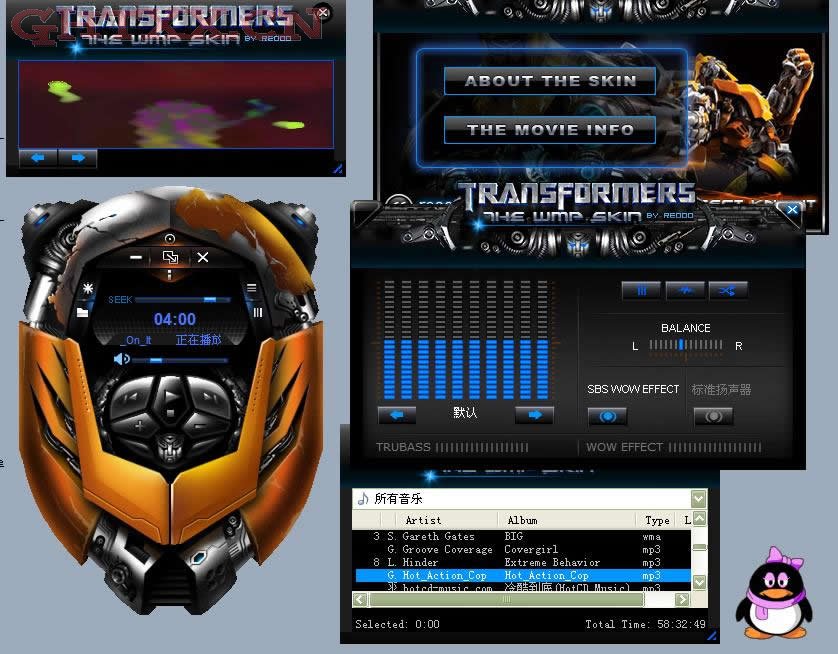
Task: Adjust the TRUBASS level slider
Action: (x=482, y=447)
